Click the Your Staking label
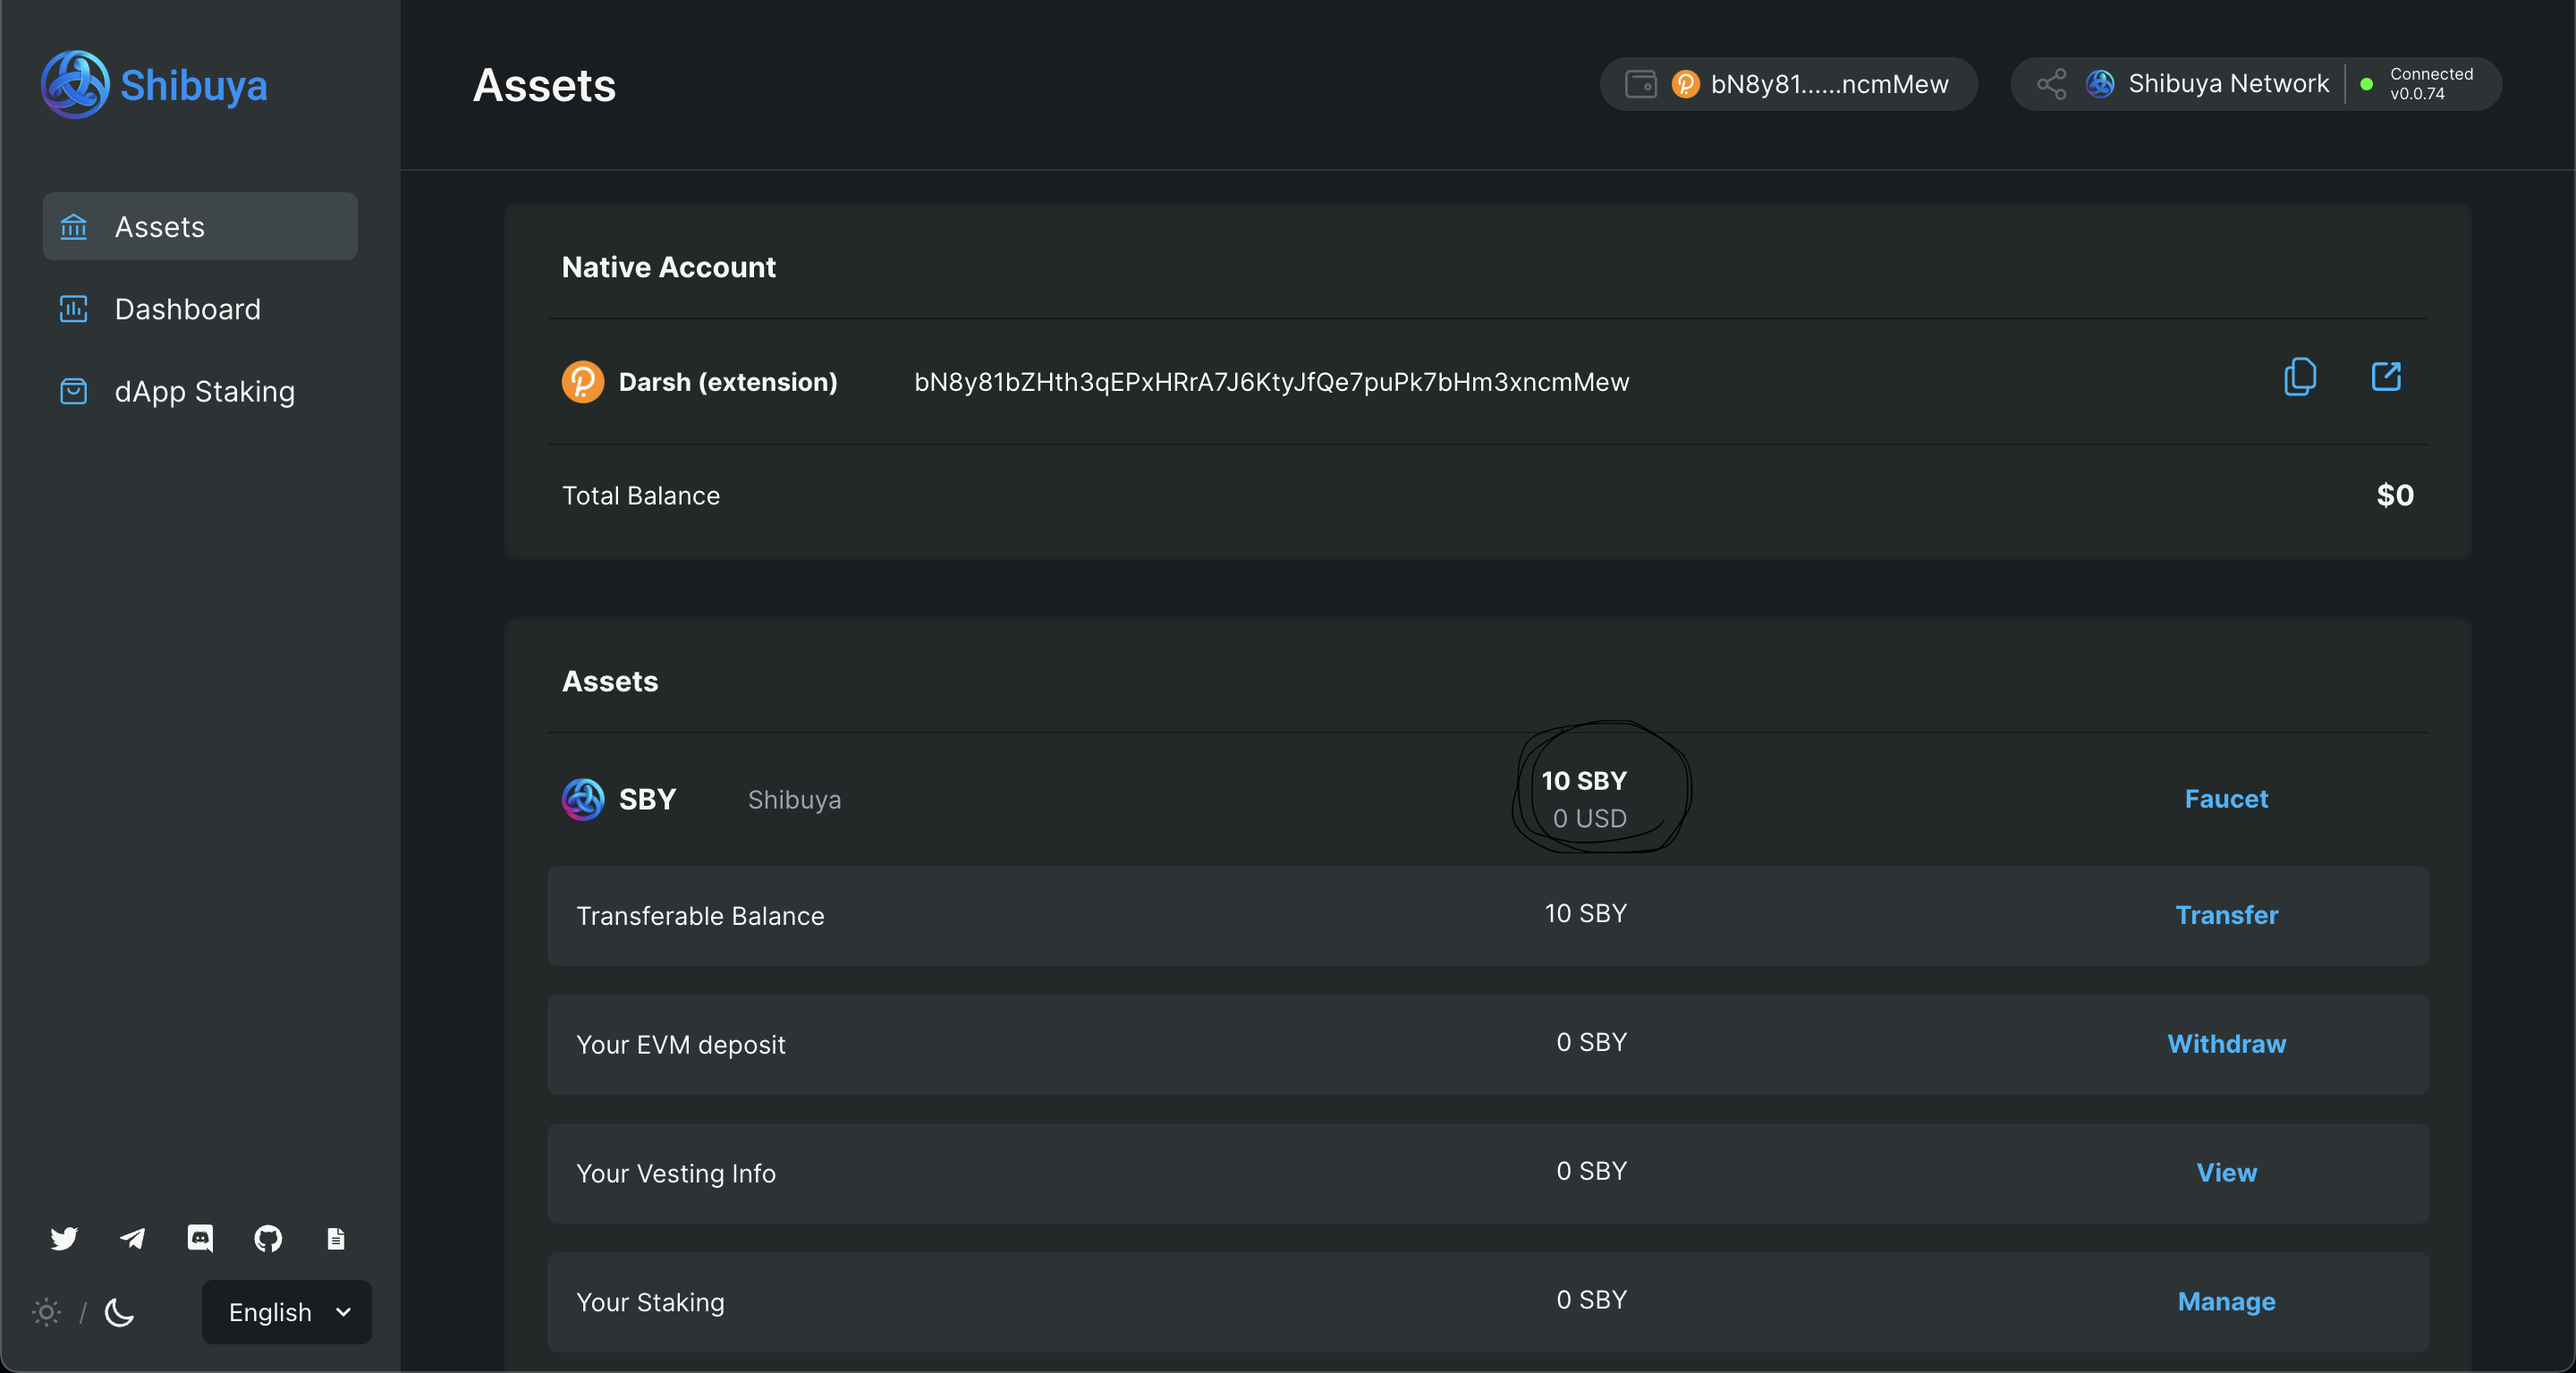Screen dimensions: 2576x1373 click(x=650, y=1303)
